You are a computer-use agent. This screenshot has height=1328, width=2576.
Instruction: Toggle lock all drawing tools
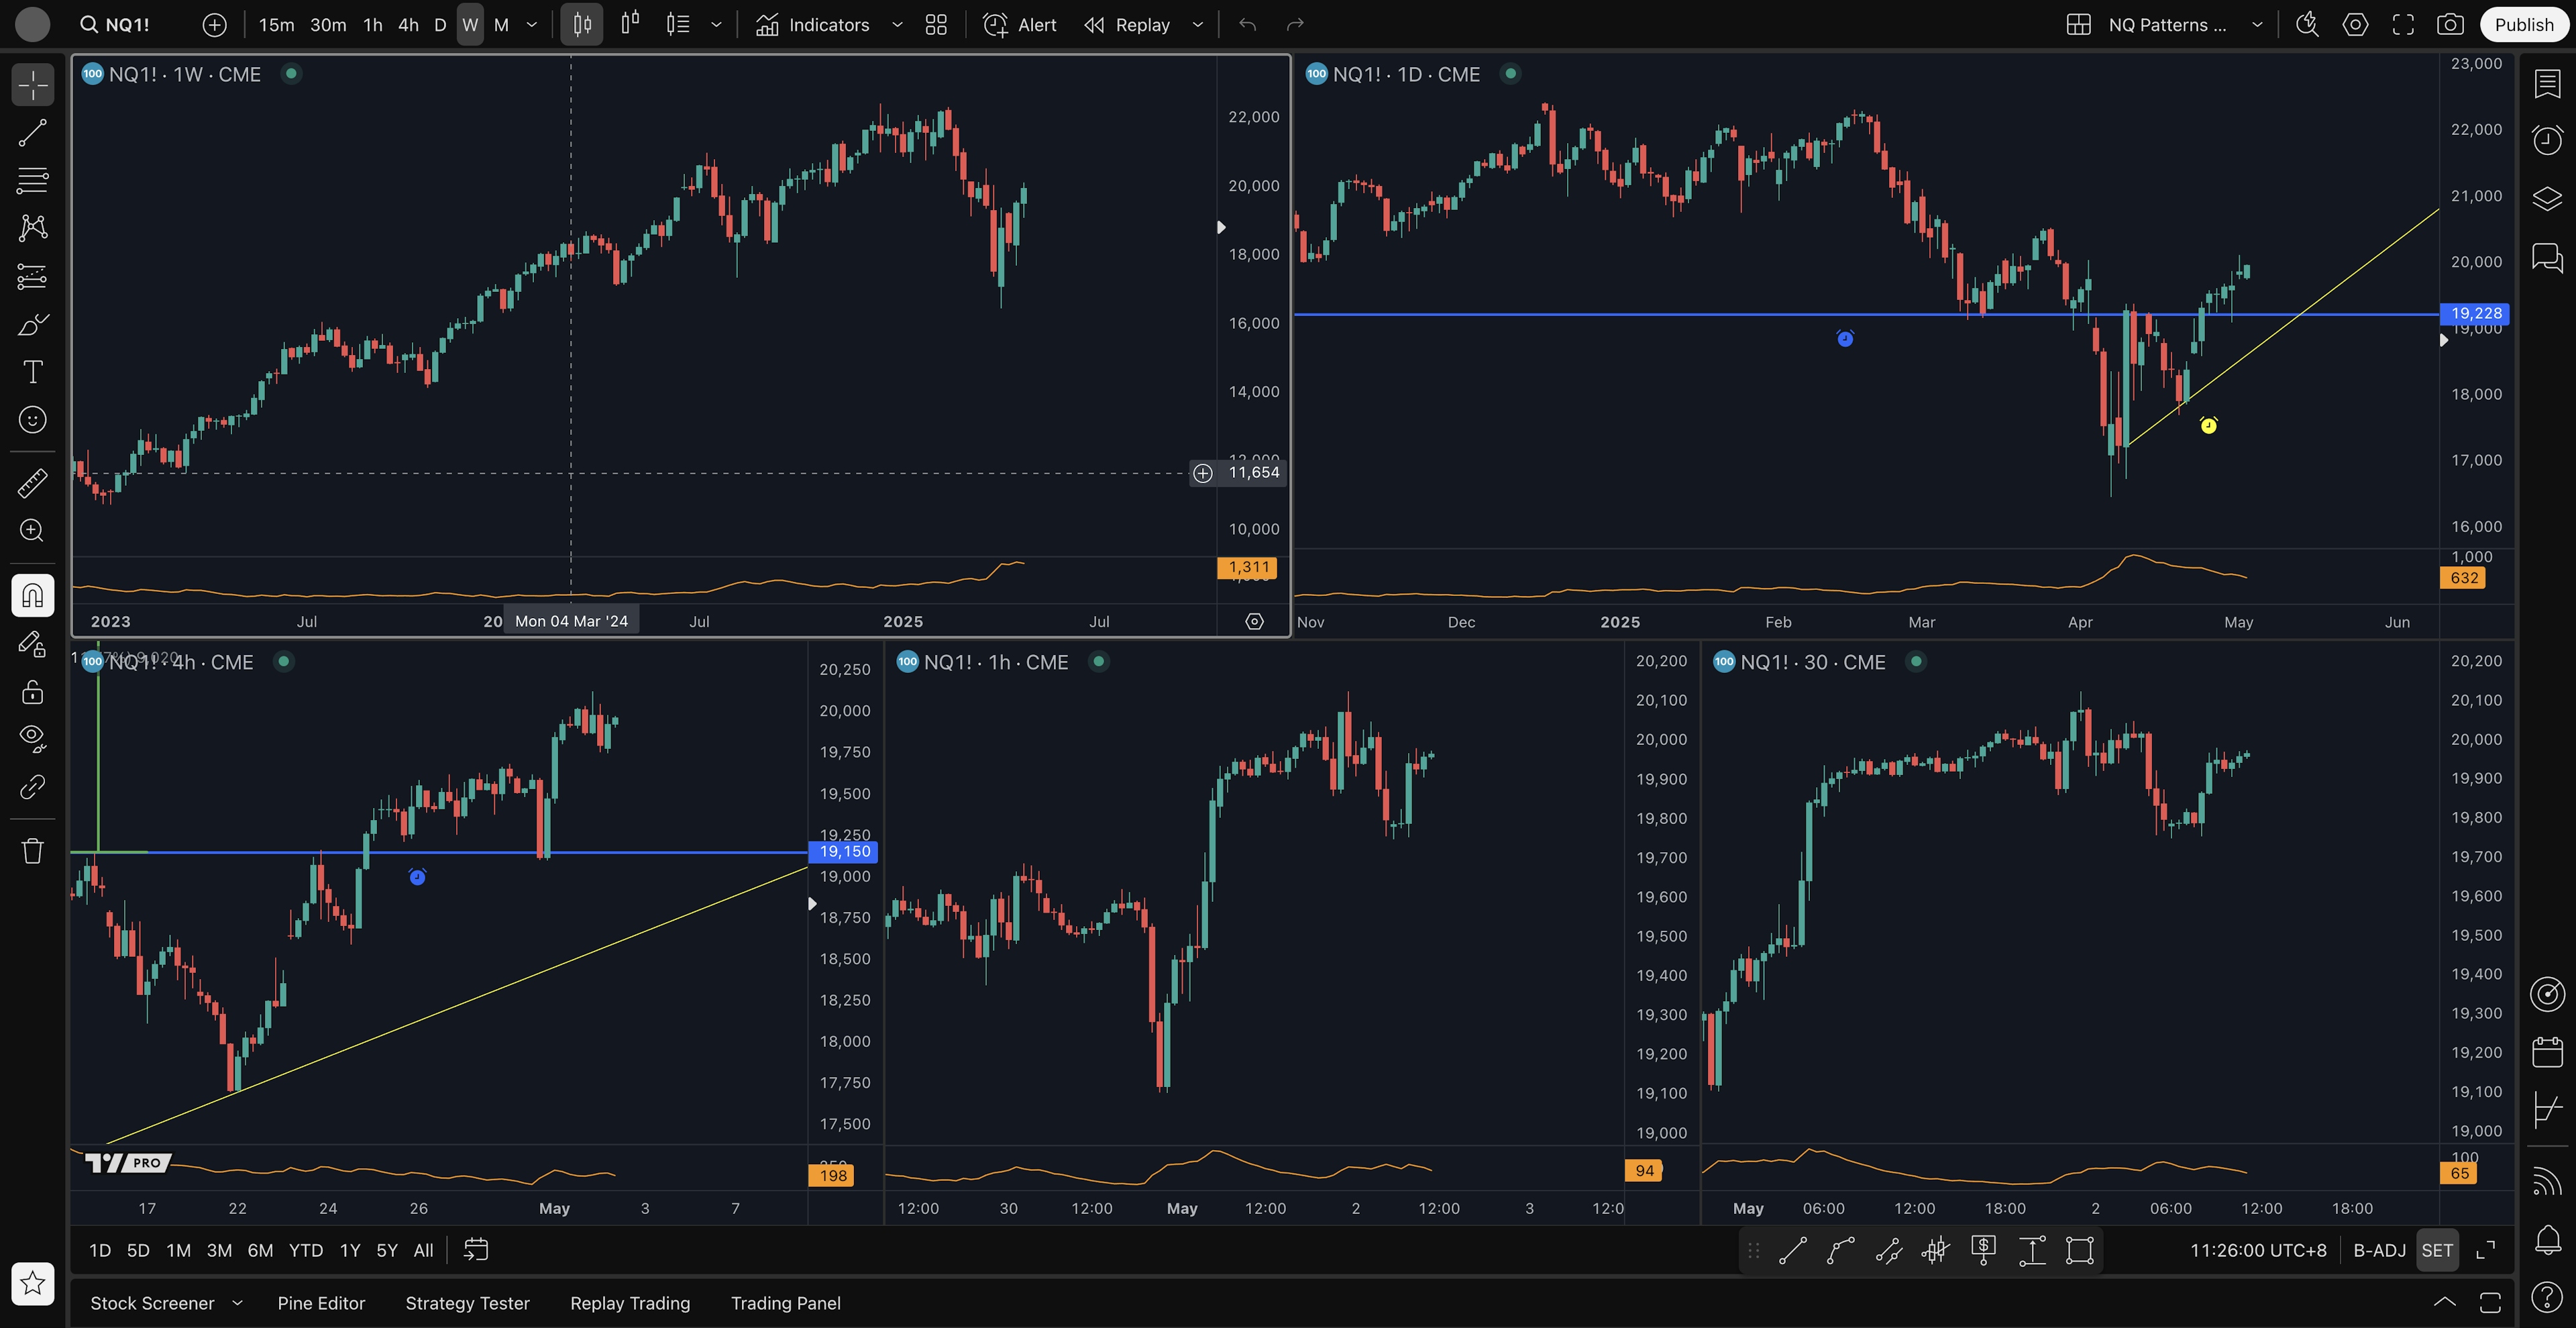32,692
